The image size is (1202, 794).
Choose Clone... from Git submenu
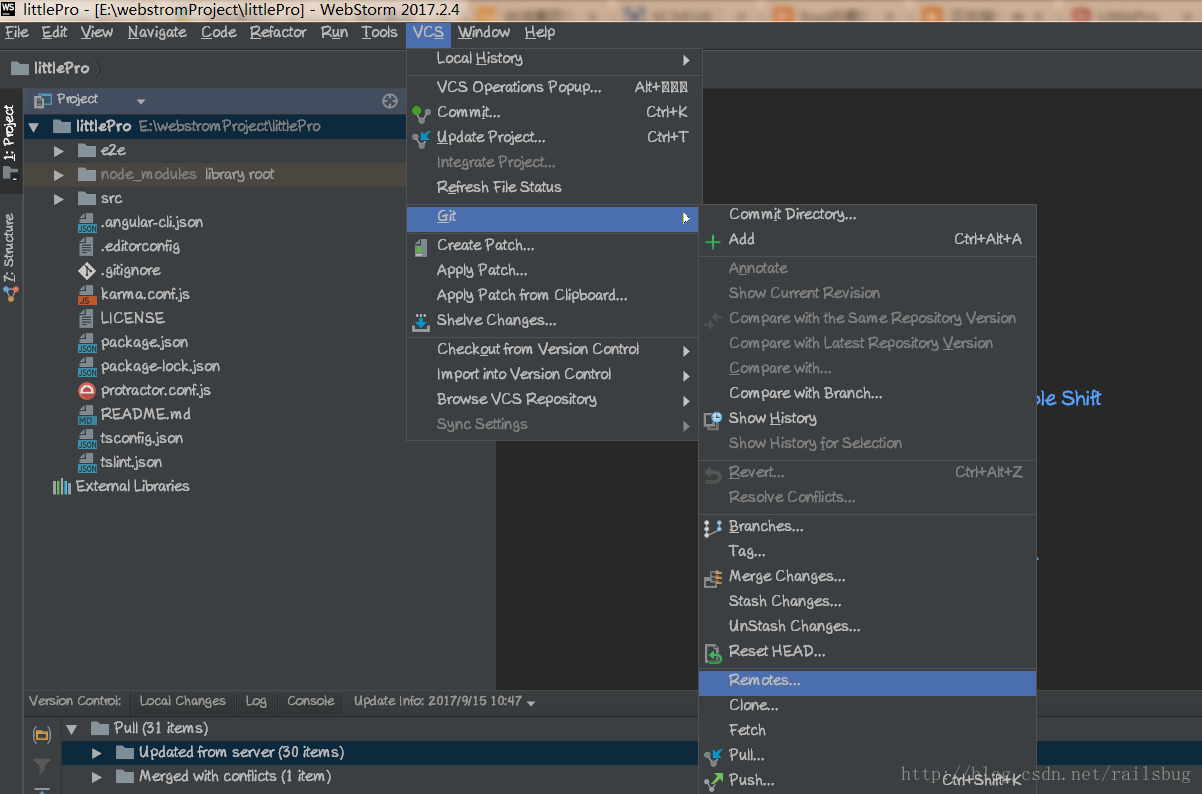pyautogui.click(x=867, y=706)
